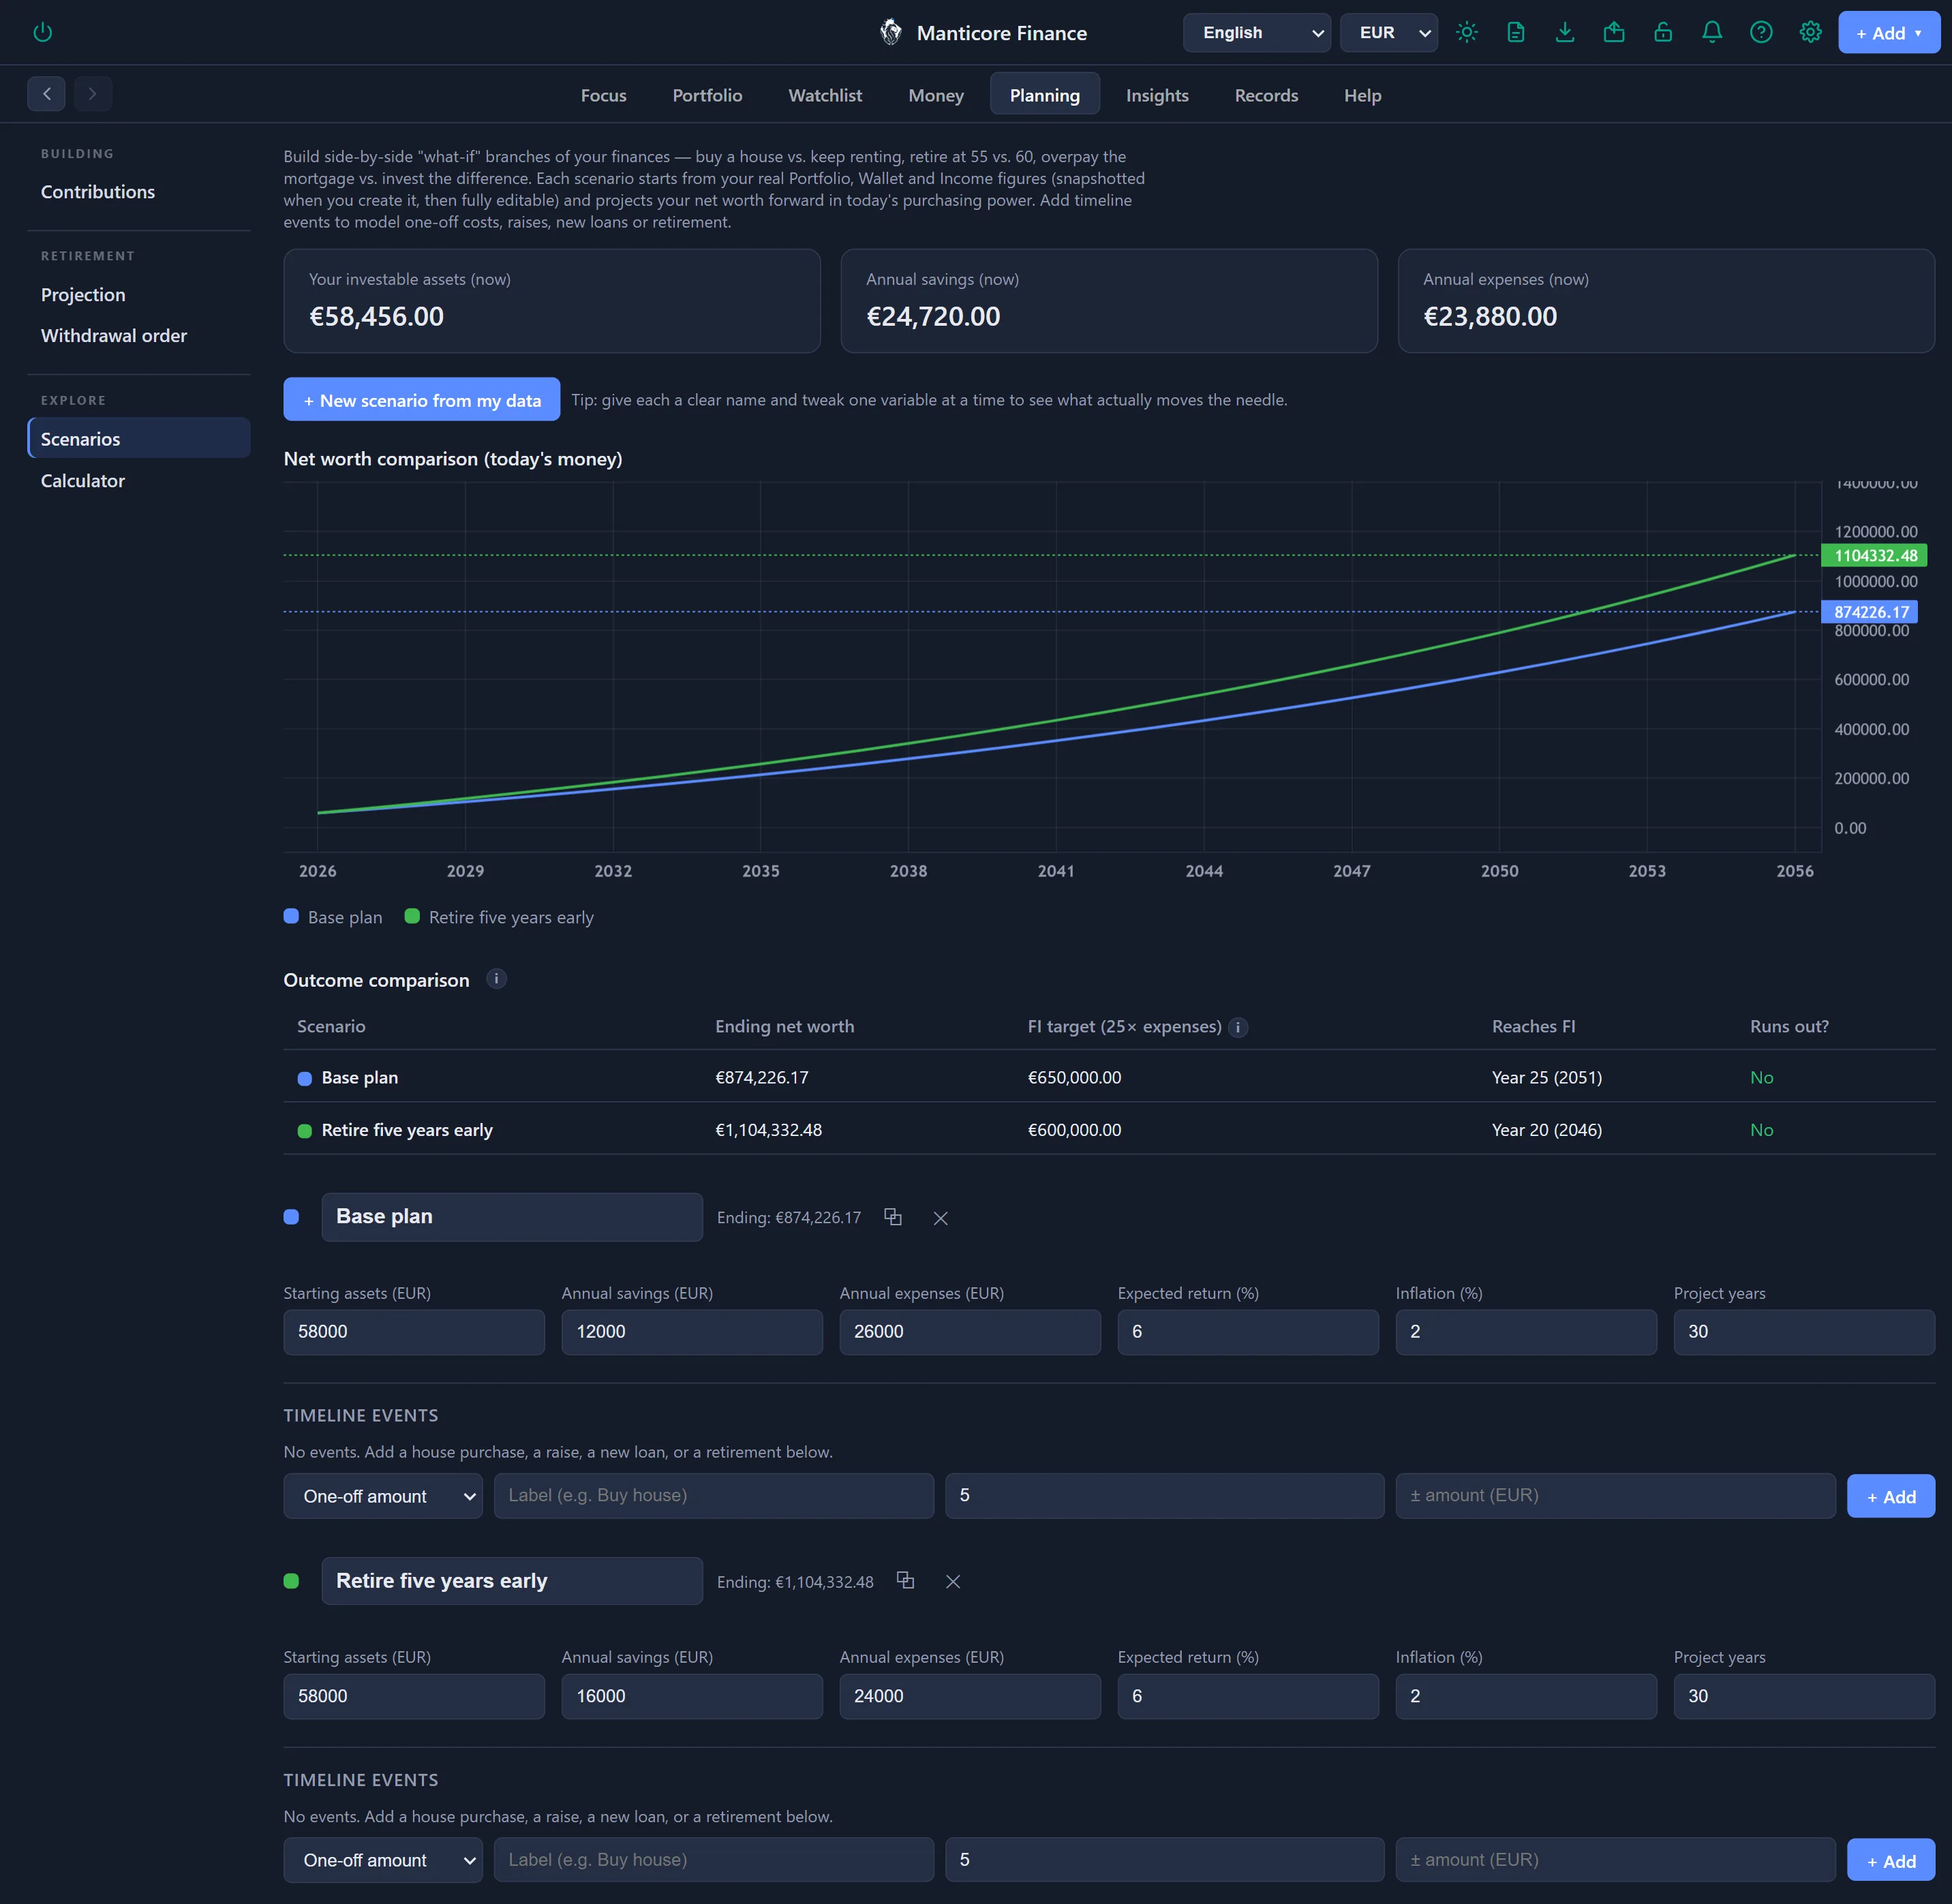
Task: Edit the Base plan scenario name field
Action: point(512,1217)
